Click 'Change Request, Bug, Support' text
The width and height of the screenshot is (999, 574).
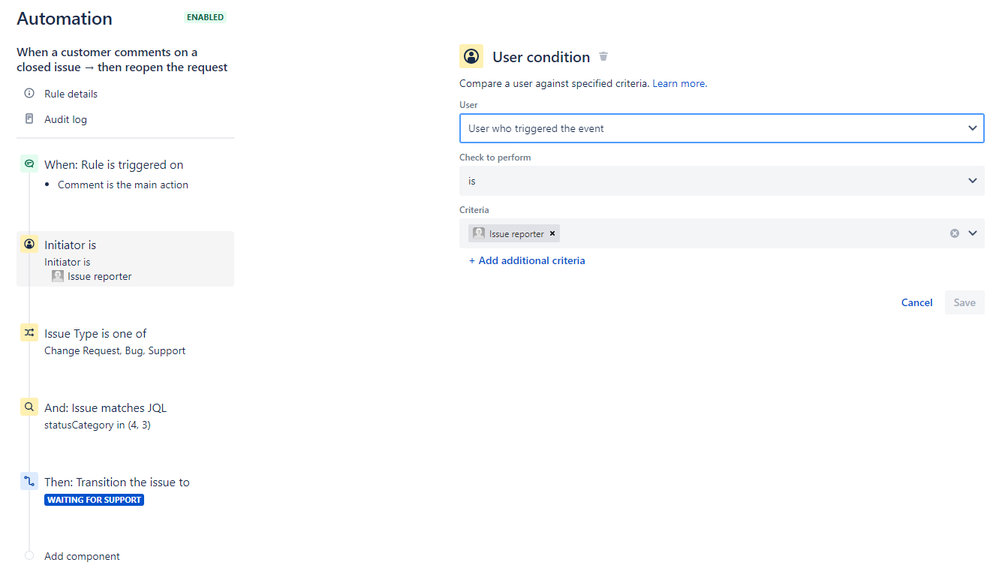[115, 351]
